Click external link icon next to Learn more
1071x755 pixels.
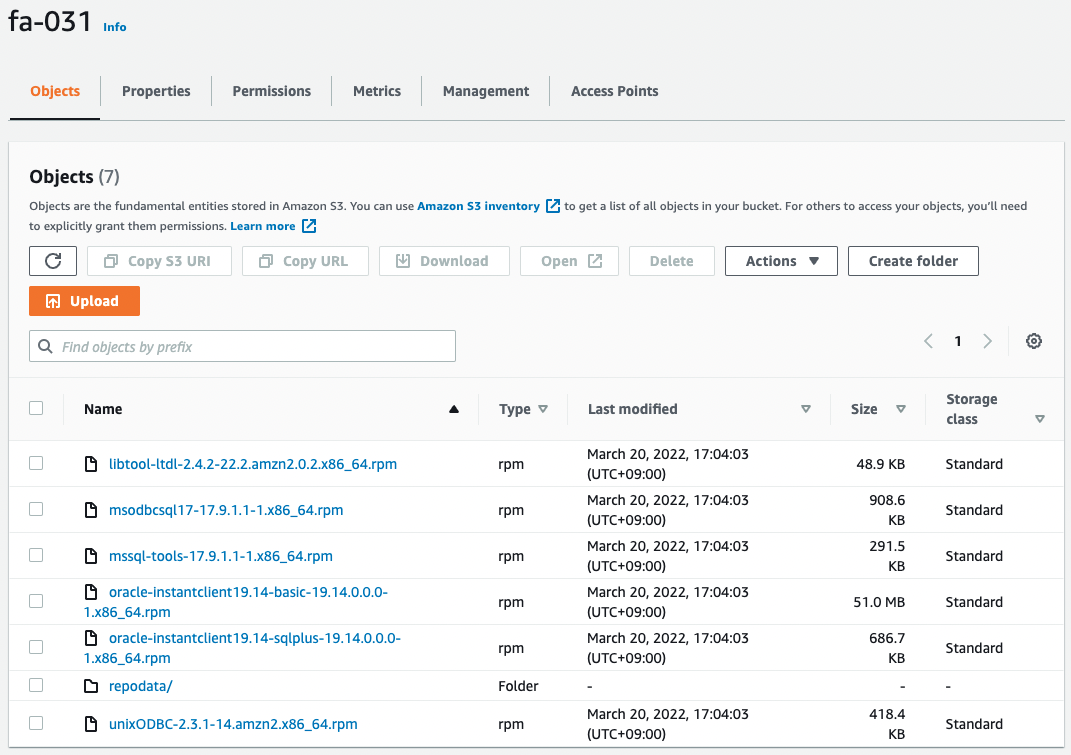click(x=309, y=226)
